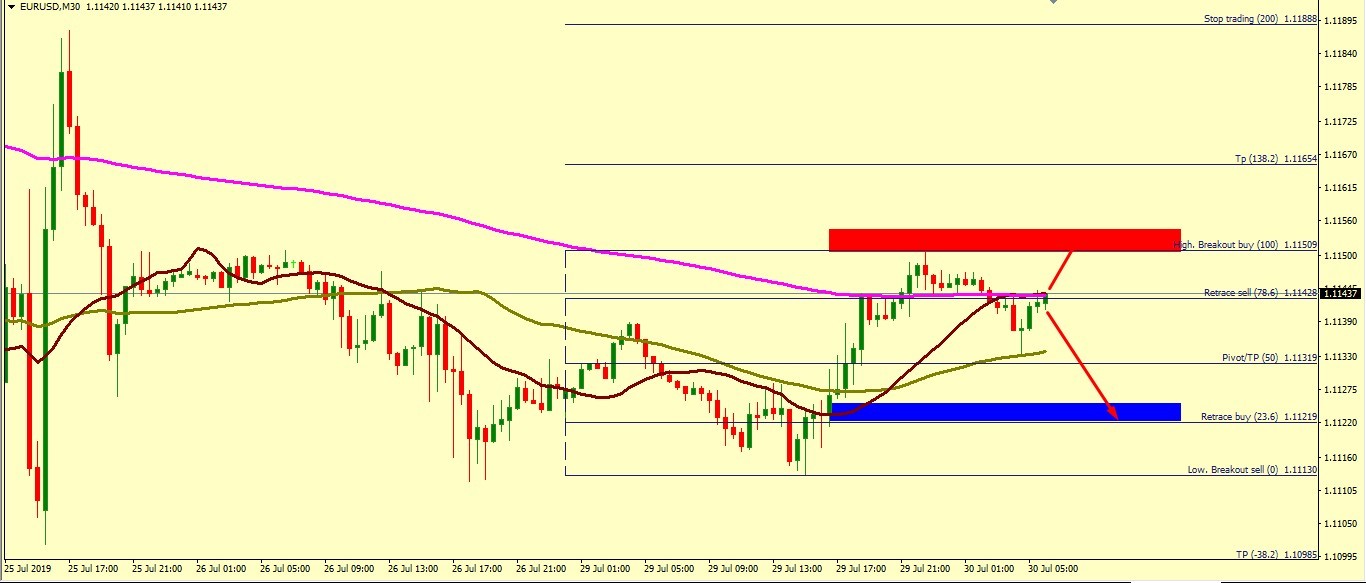Click the High. Breakout buy (100) label
Screen dimensions: 1366x583
click(x=1250, y=245)
